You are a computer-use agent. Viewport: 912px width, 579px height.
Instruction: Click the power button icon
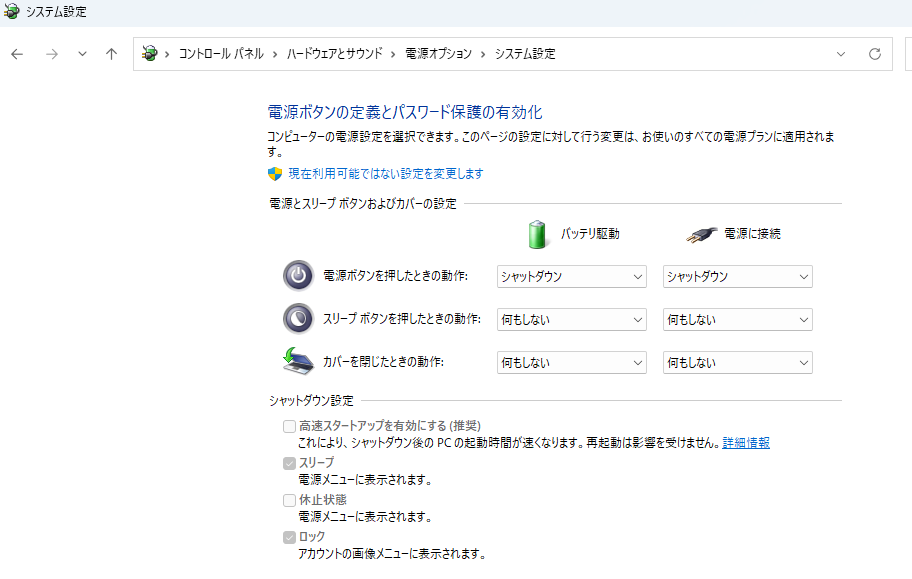click(298, 276)
